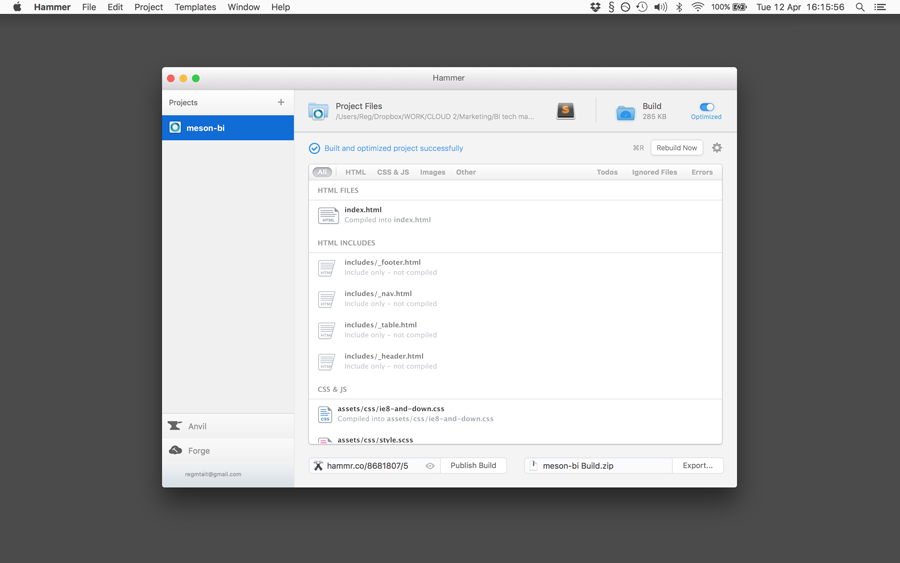
Task: Open Notification Center icon
Action: (880, 7)
